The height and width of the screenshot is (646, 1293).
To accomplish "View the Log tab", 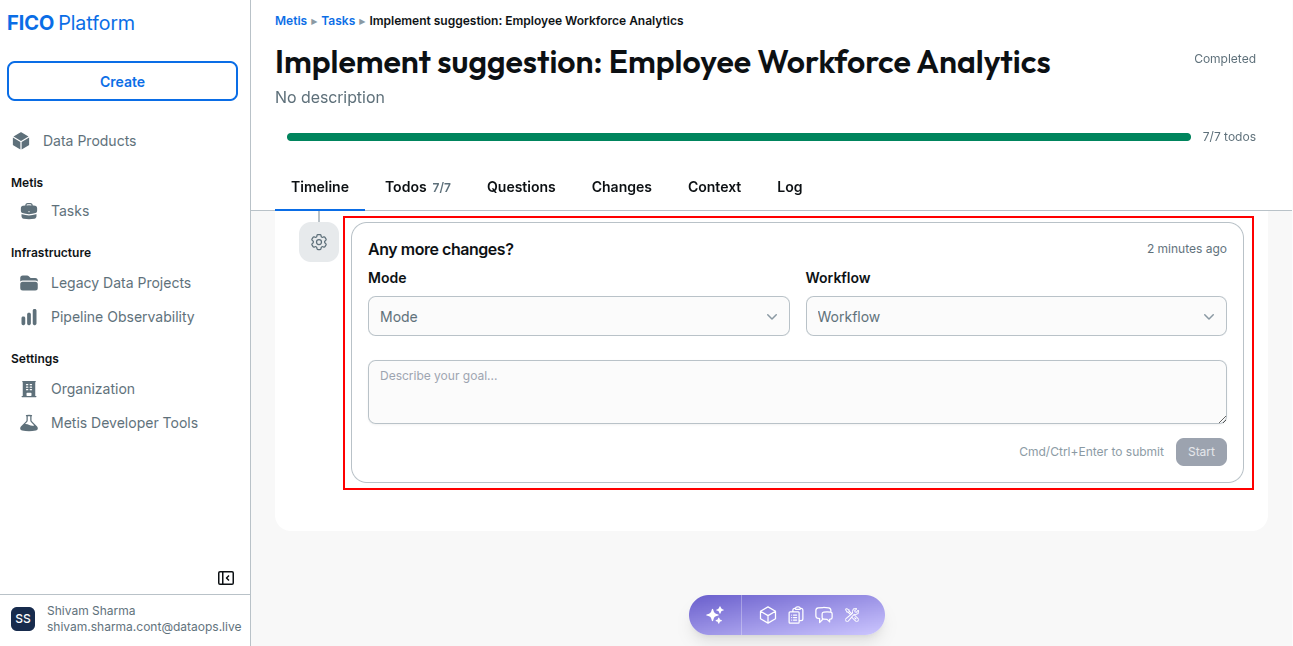I will (x=790, y=187).
